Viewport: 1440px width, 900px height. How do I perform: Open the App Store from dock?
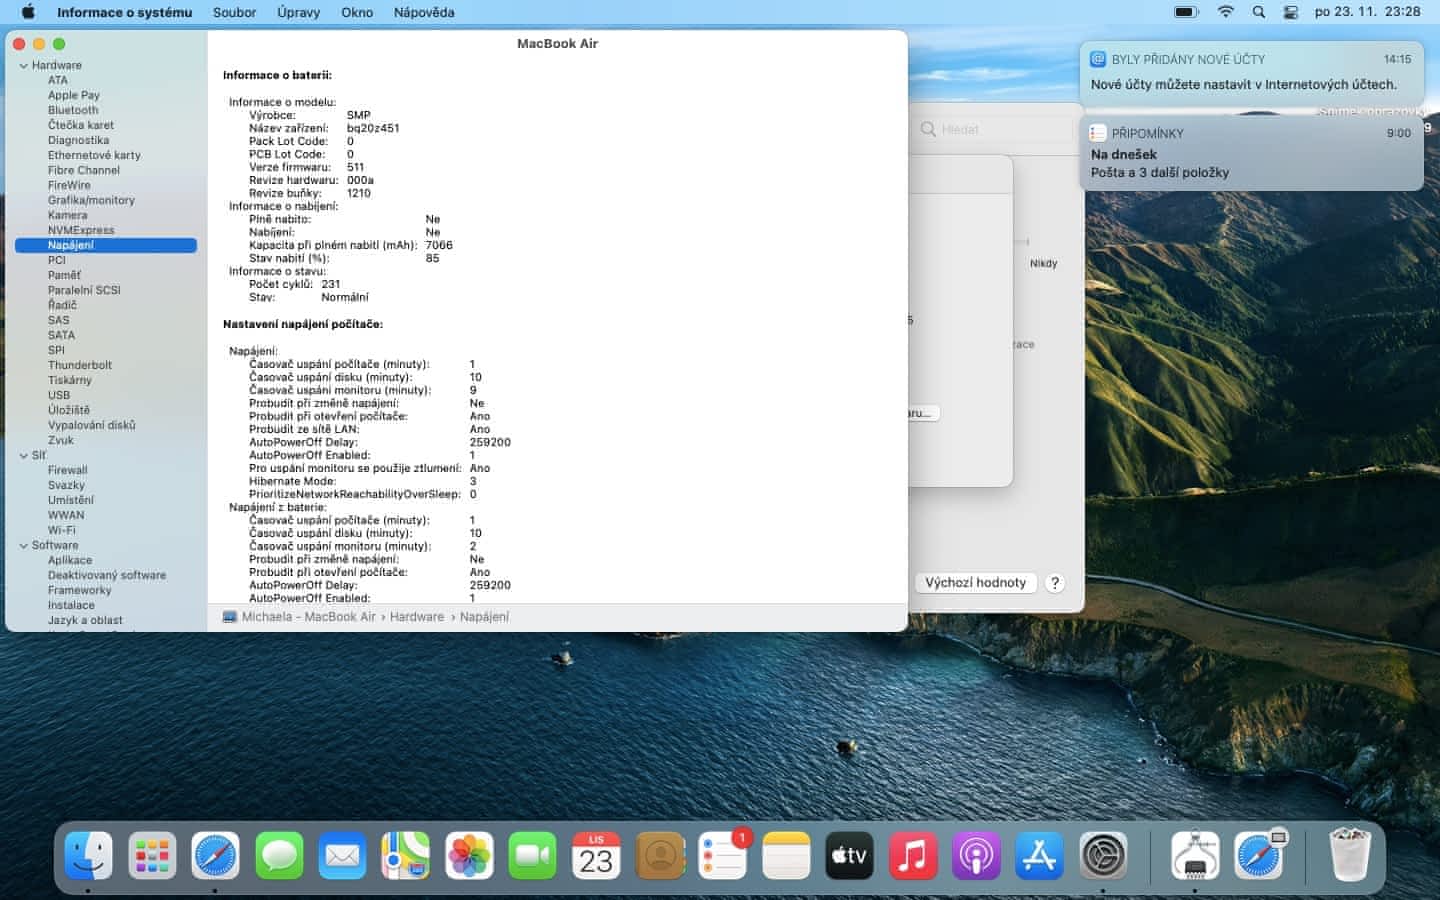pyautogui.click(x=1039, y=856)
